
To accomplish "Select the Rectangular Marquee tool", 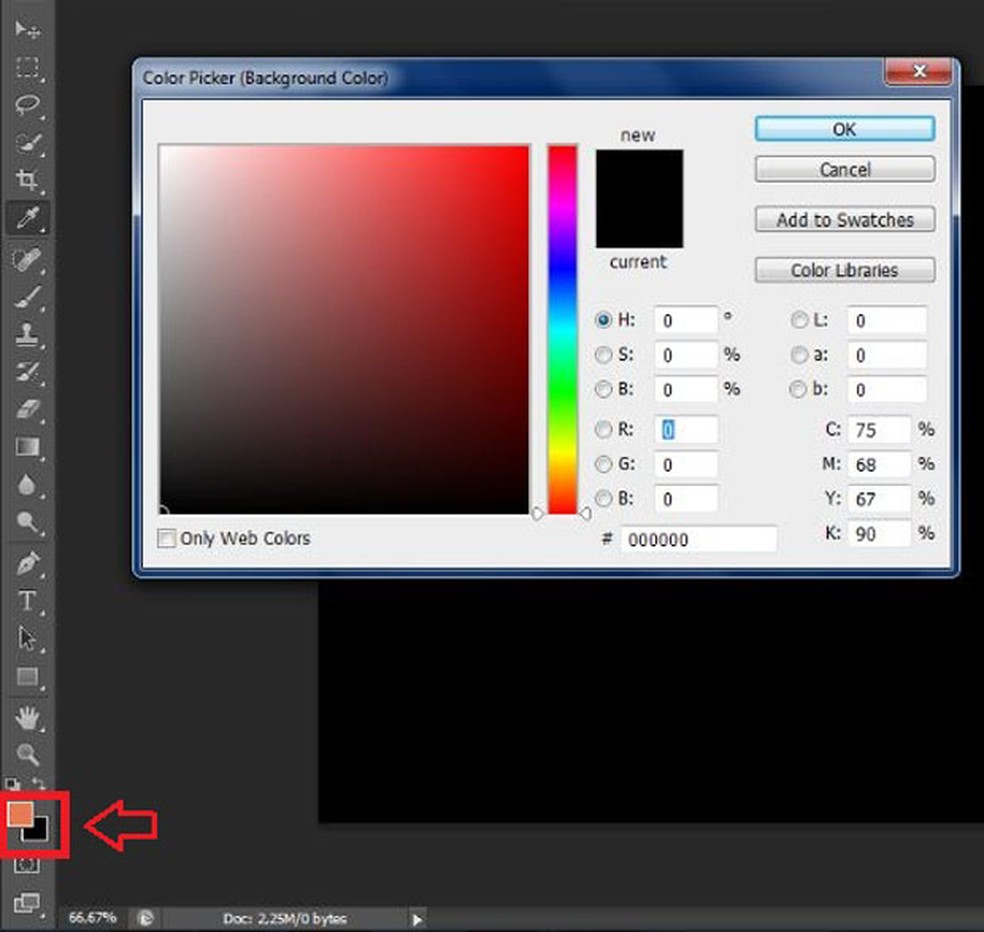I will tap(27, 67).
